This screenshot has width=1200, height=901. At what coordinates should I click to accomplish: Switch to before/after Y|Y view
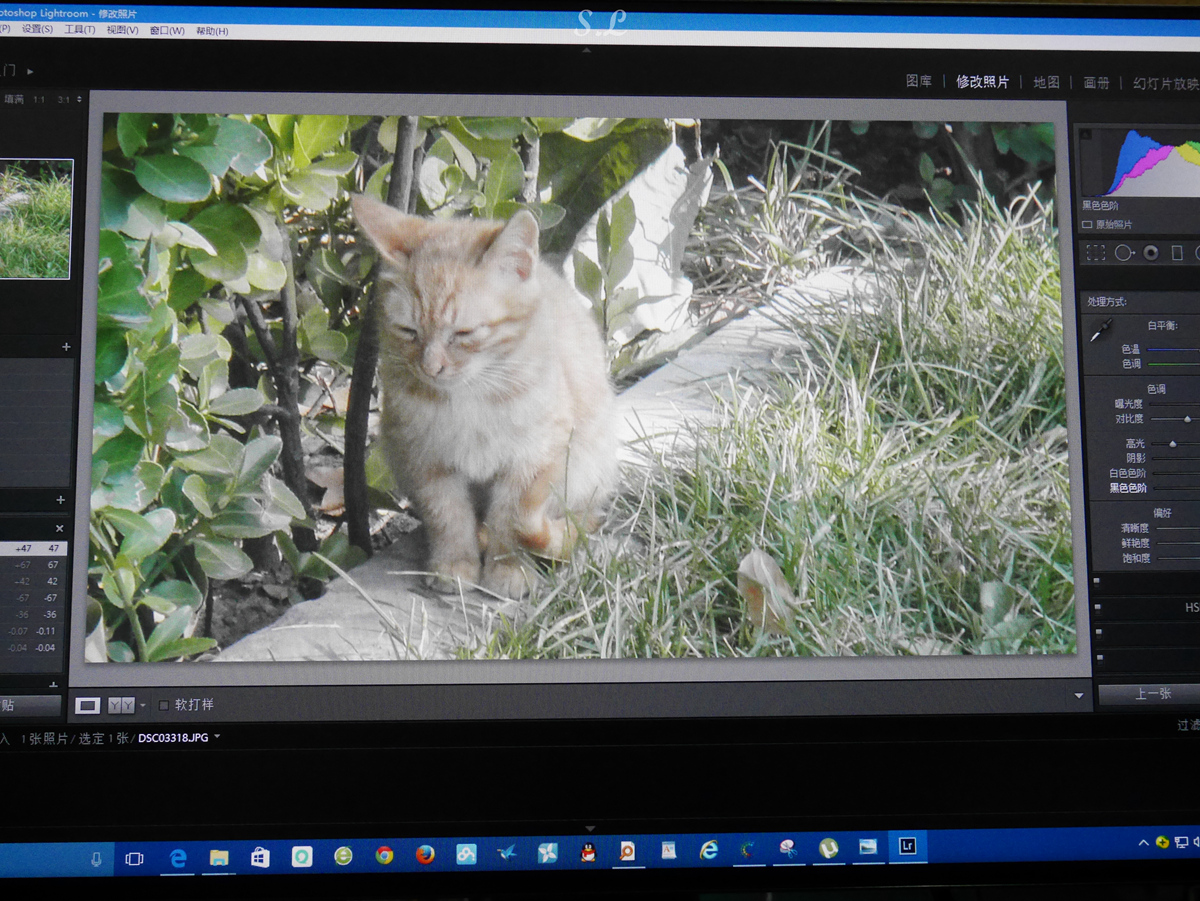pos(121,705)
